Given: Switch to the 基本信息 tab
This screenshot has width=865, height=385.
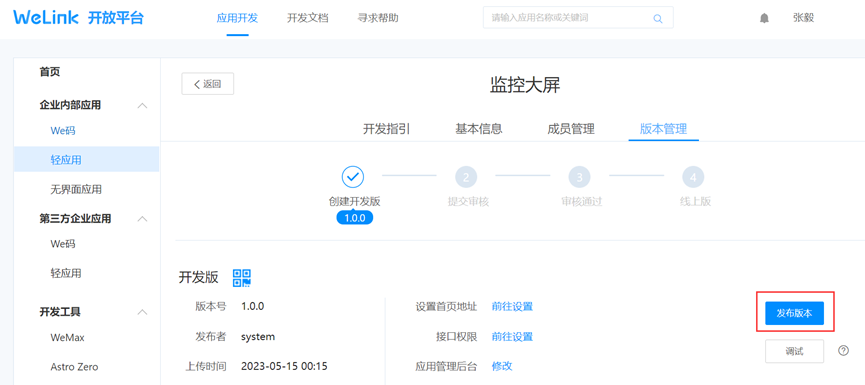Looking at the screenshot, I should click(479, 129).
